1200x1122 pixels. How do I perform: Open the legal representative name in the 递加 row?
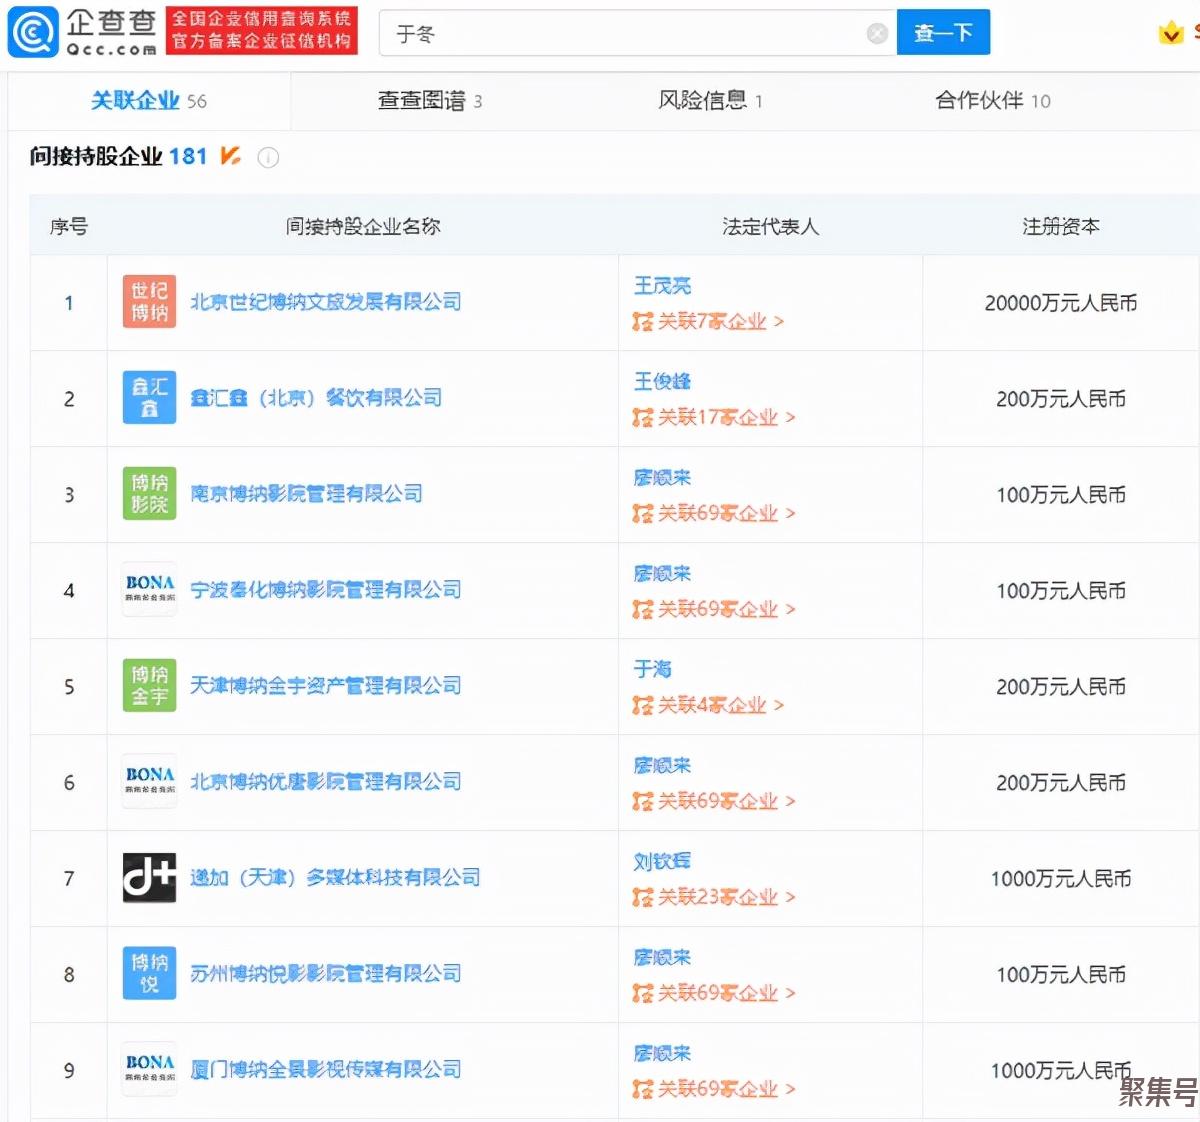coord(662,862)
